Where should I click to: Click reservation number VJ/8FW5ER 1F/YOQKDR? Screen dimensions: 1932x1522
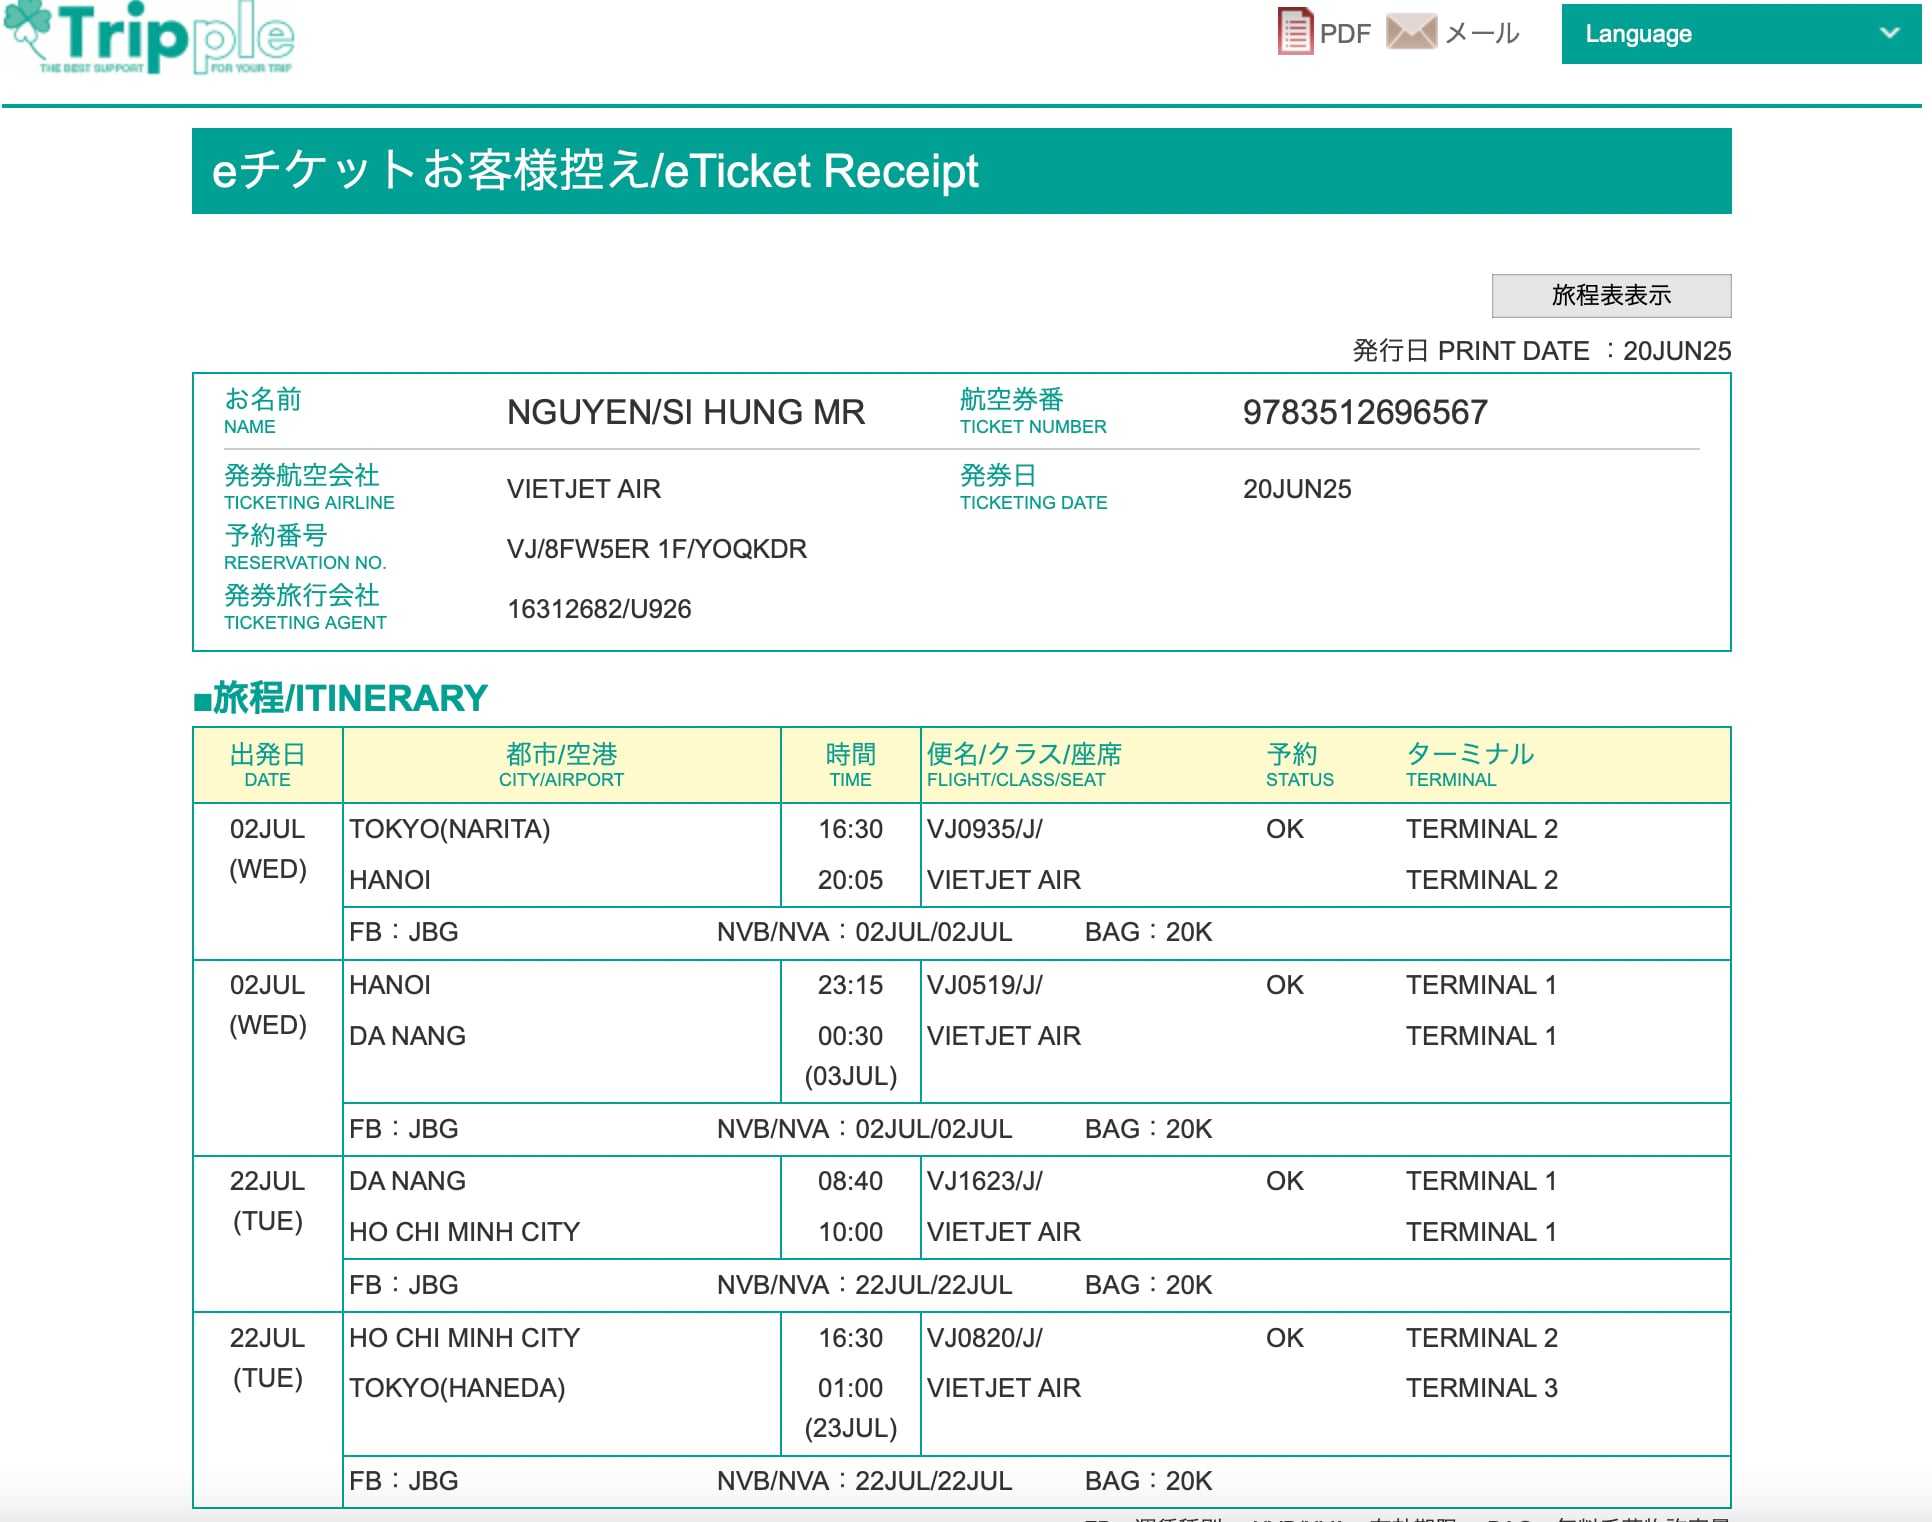656,549
